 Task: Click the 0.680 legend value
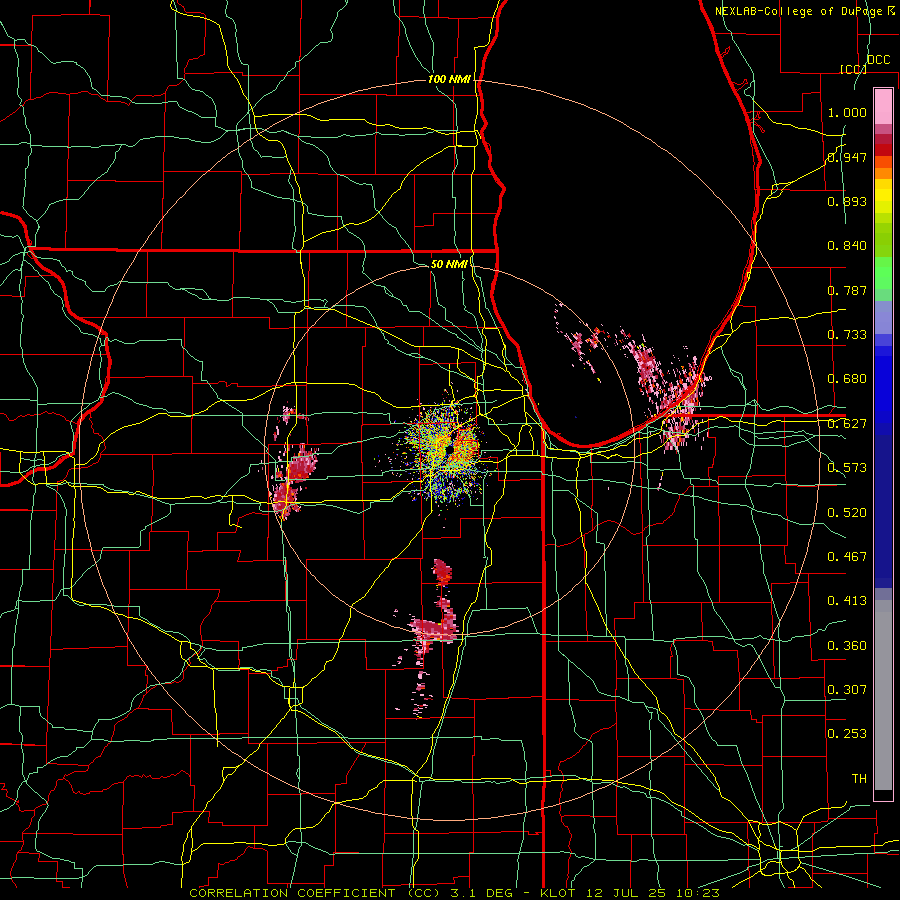click(847, 379)
